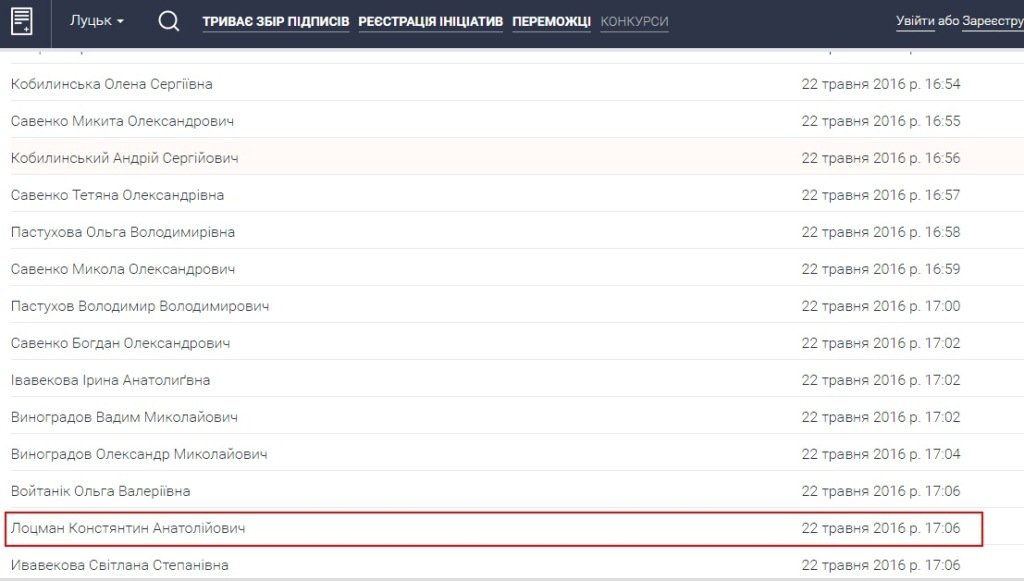Viewport: 1024px width, 581px height.
Task: Click the document logo icon in header
Action: [22, 21]
